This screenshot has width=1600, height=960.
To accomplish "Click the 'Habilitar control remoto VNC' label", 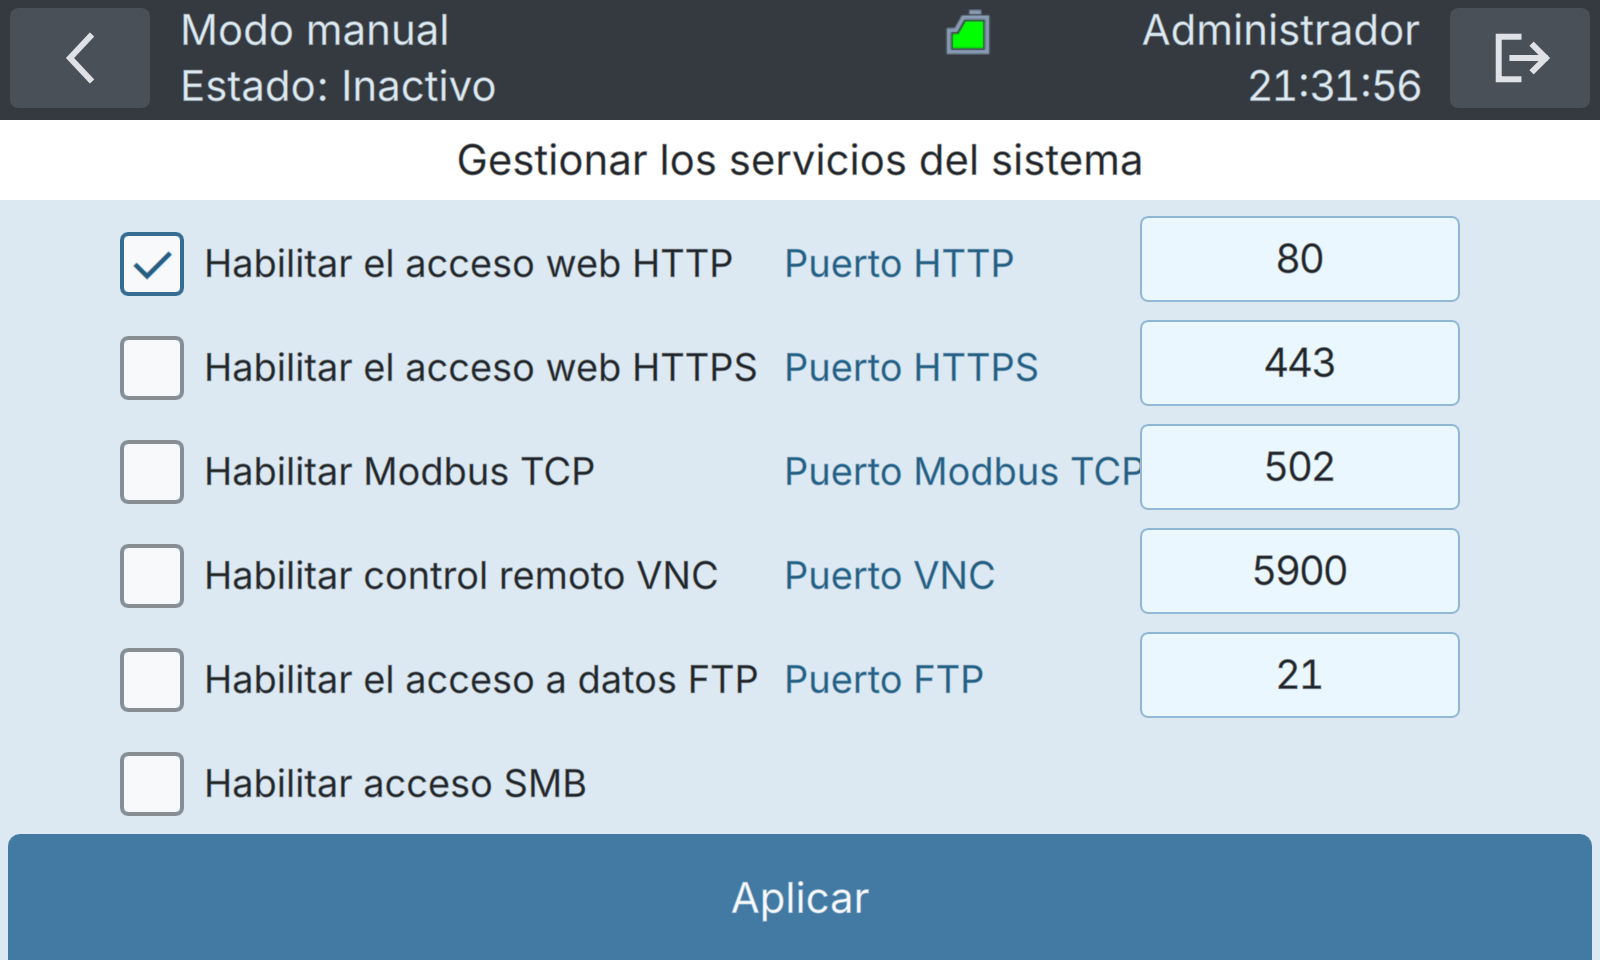I will click(461, 576).
